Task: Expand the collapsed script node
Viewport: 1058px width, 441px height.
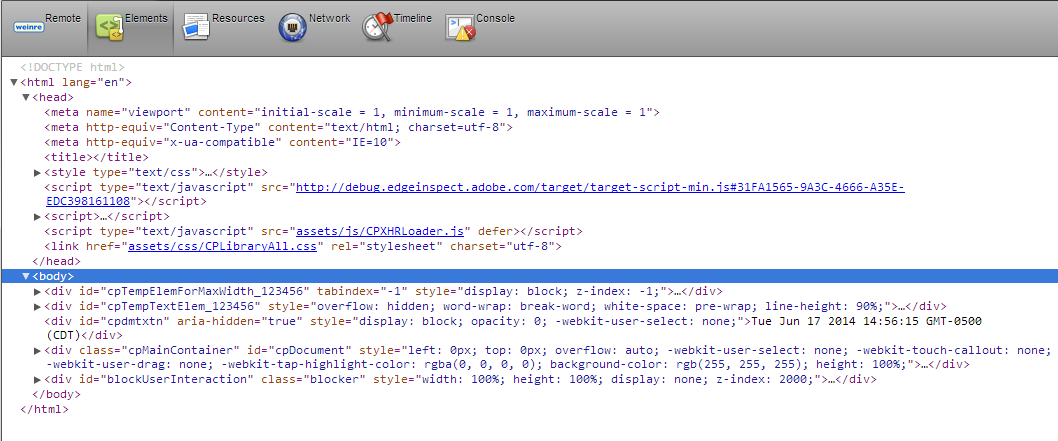Action: pyautogui.click(x=38, y=216)
